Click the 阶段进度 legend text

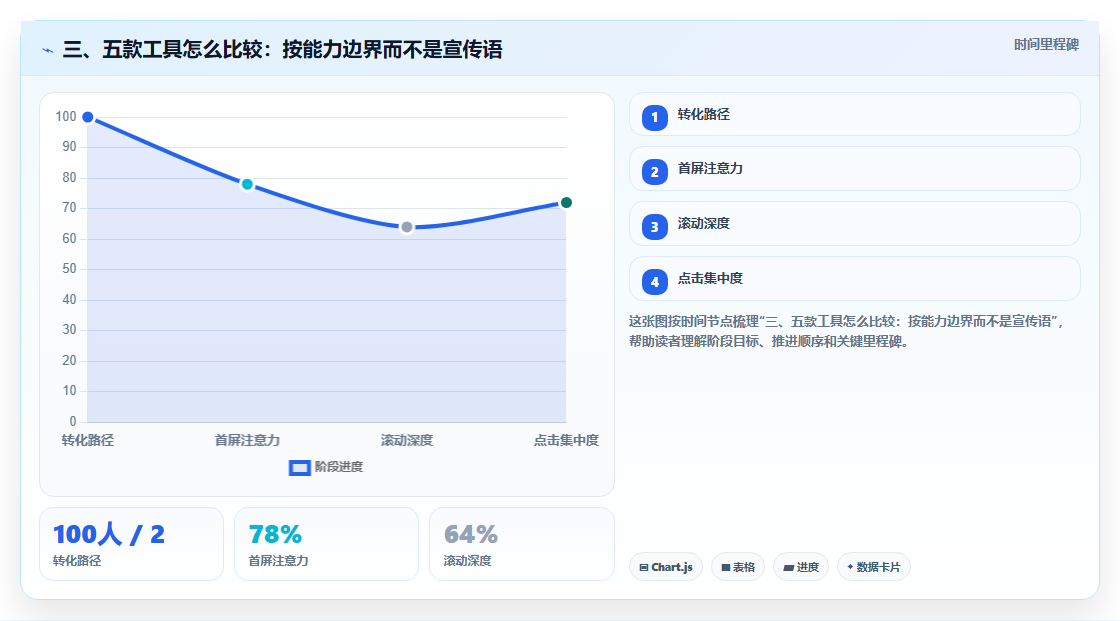coord(339,467)
